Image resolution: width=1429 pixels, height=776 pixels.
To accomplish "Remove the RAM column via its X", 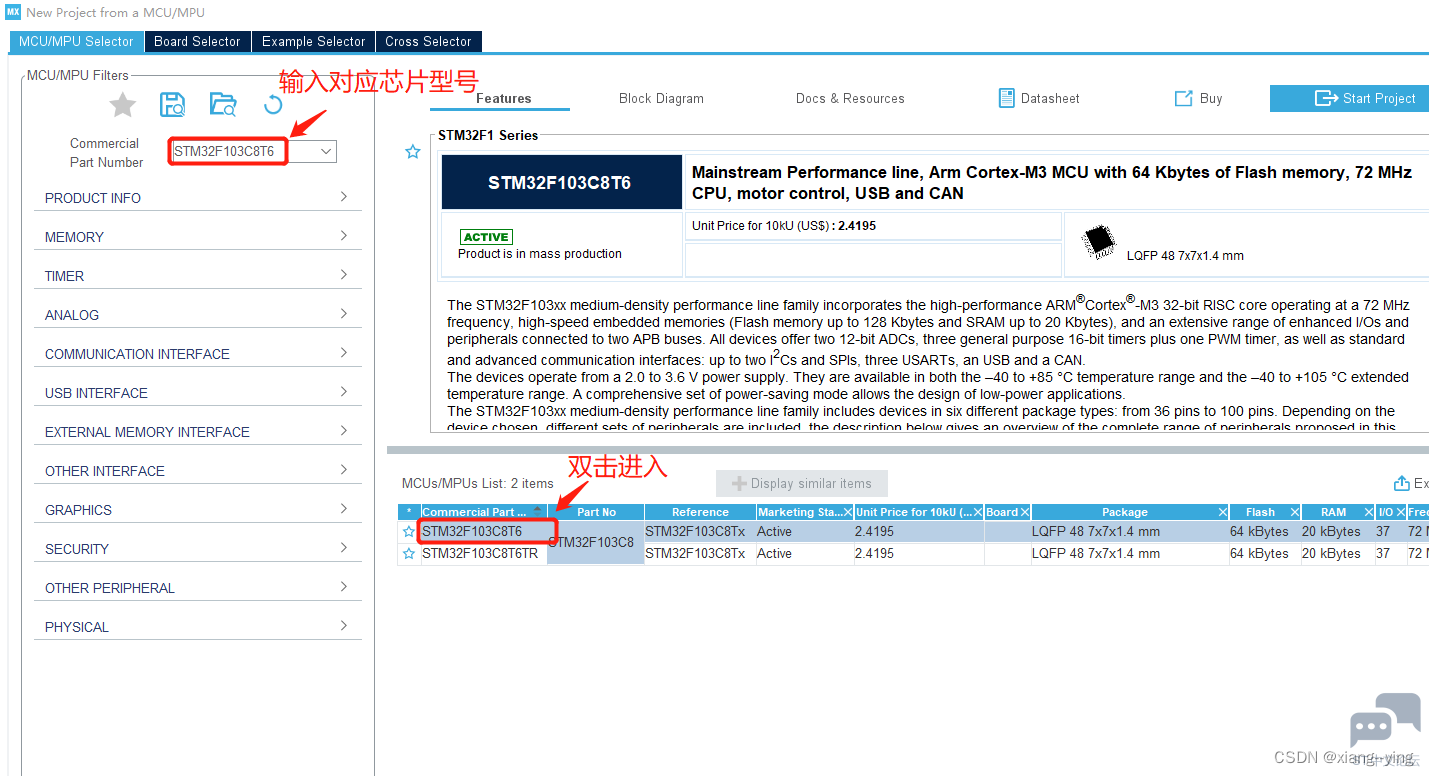I will point(1368,512).
